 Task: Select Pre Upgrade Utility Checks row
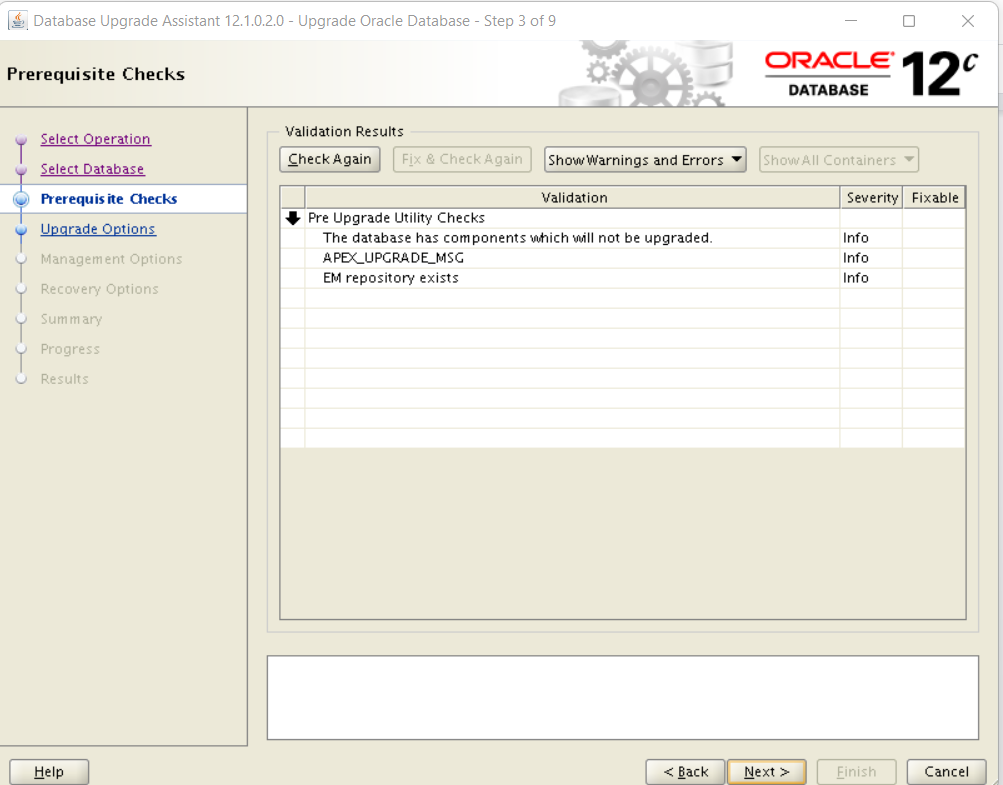pyautogui.click(x=623, y=218)
